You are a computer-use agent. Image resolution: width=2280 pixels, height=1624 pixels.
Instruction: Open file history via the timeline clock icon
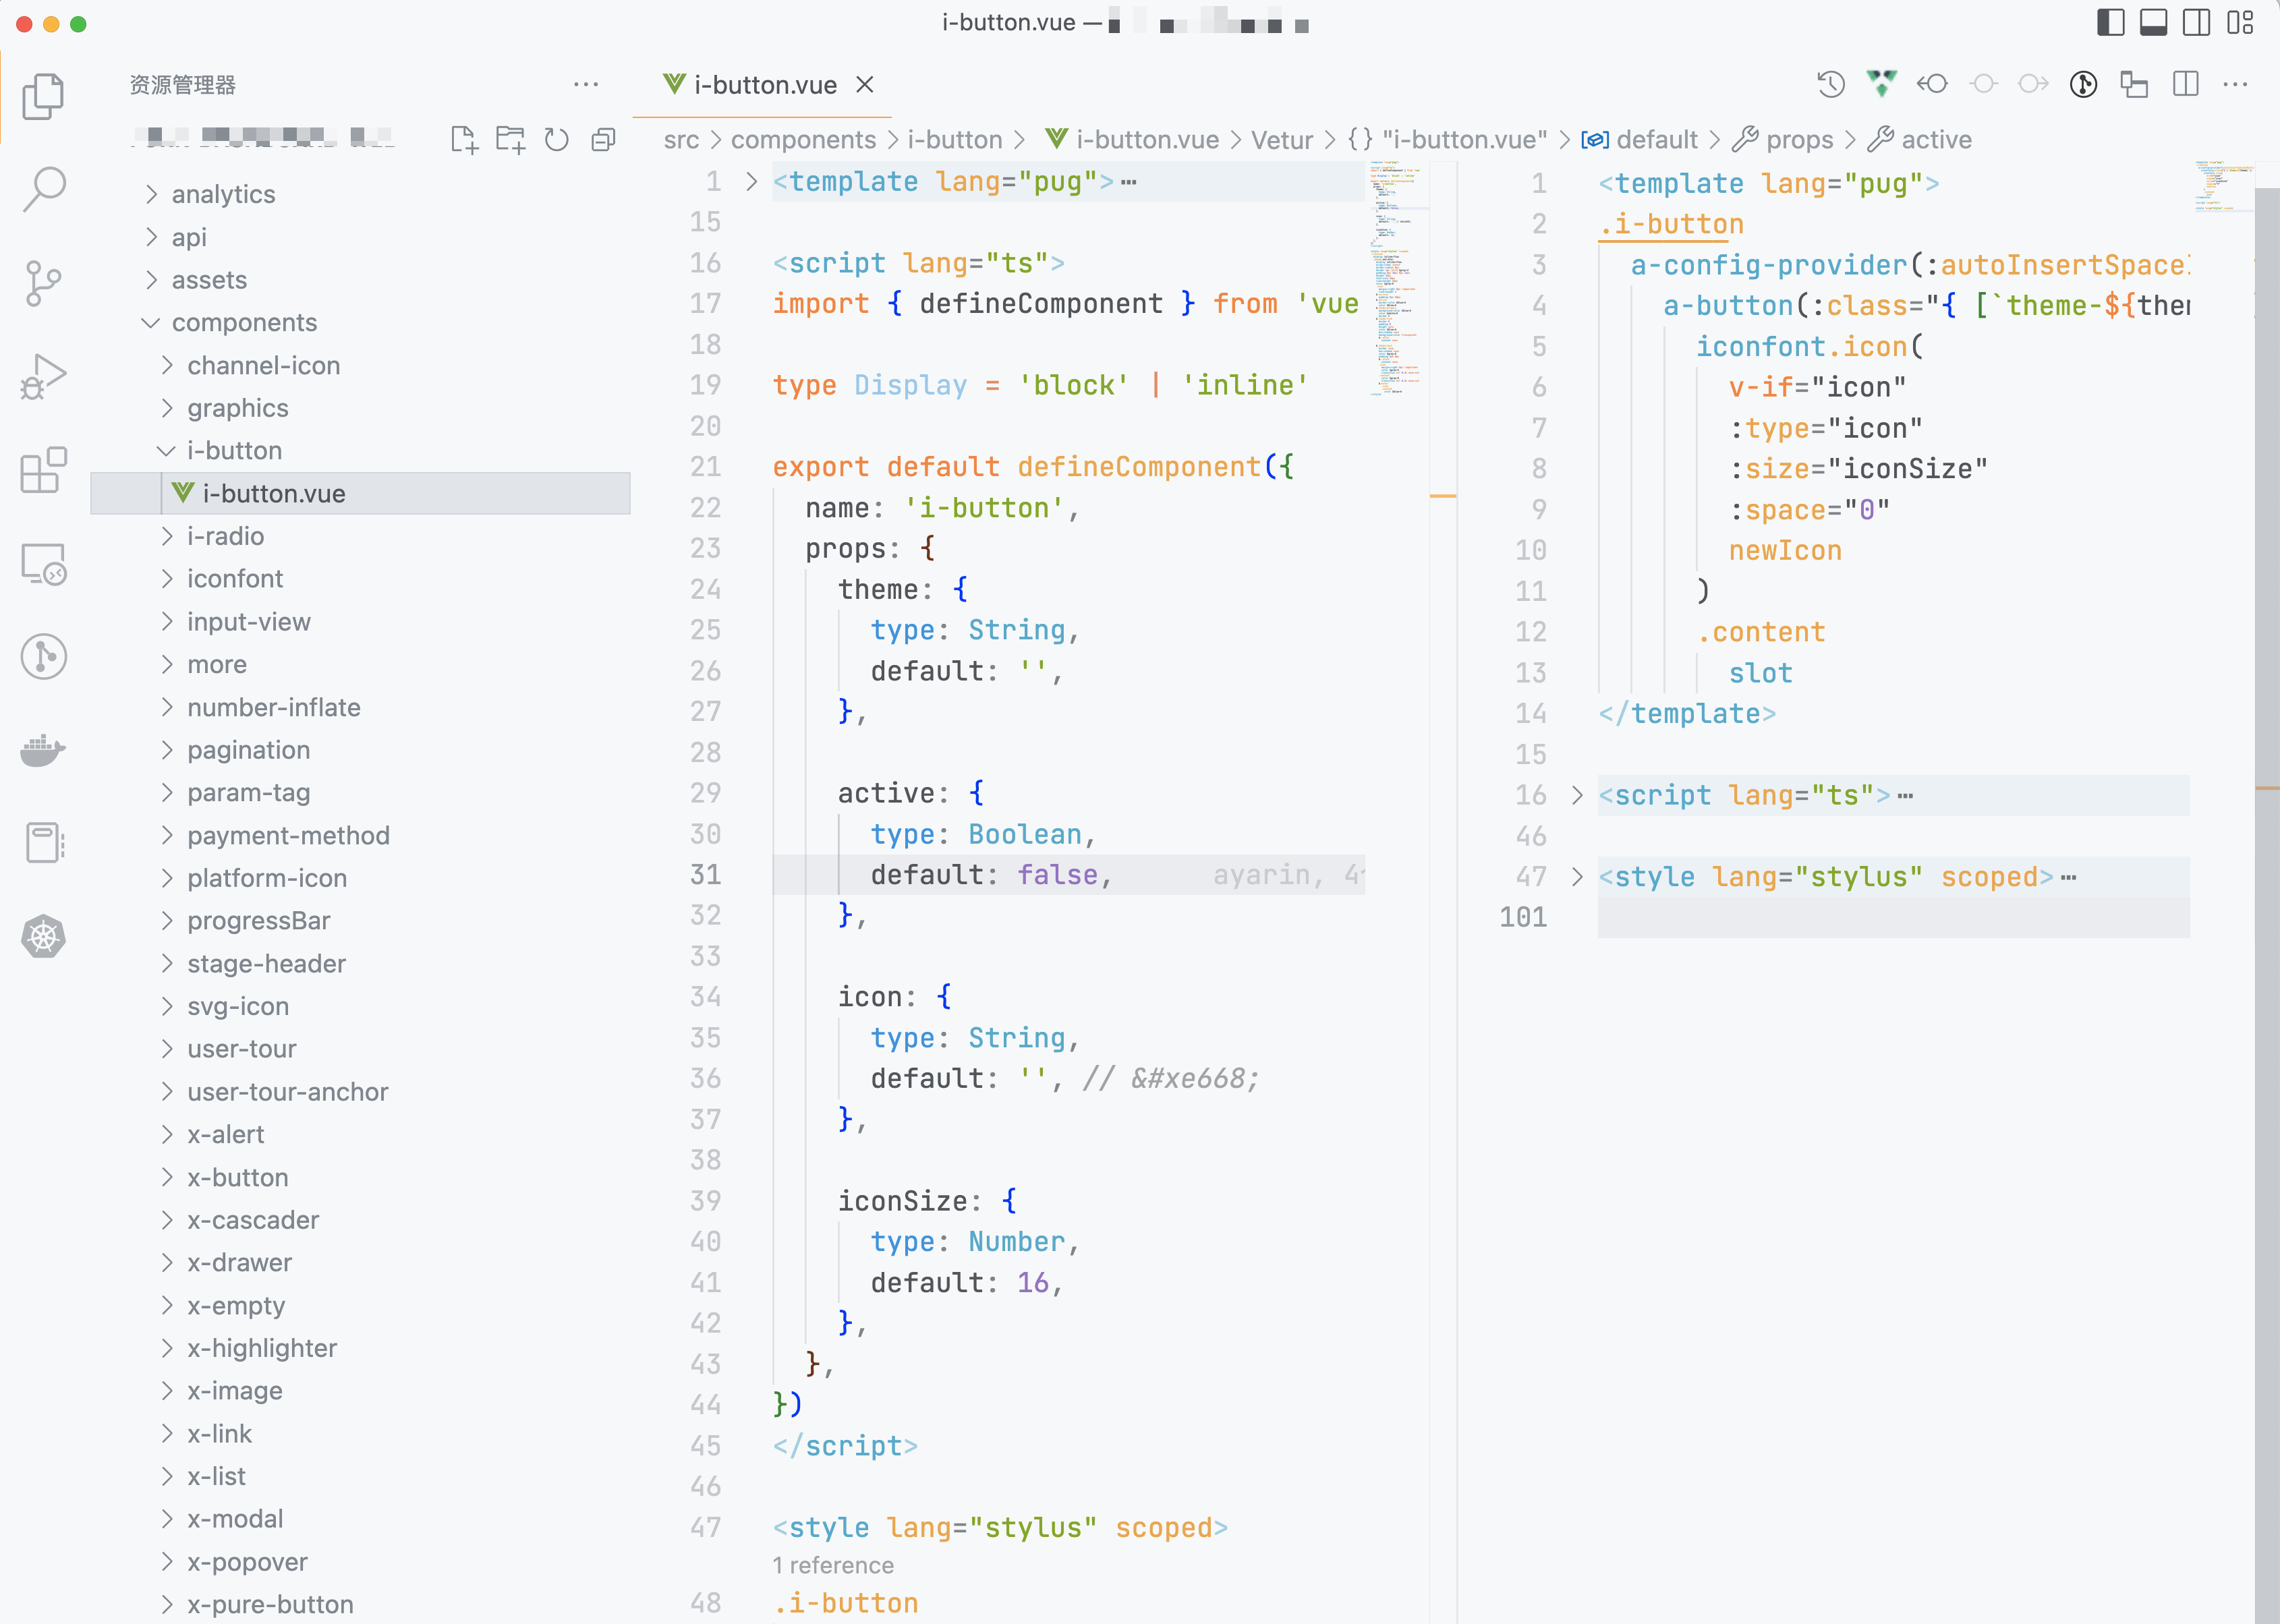pyautogui.click(x=1830, y=84)
